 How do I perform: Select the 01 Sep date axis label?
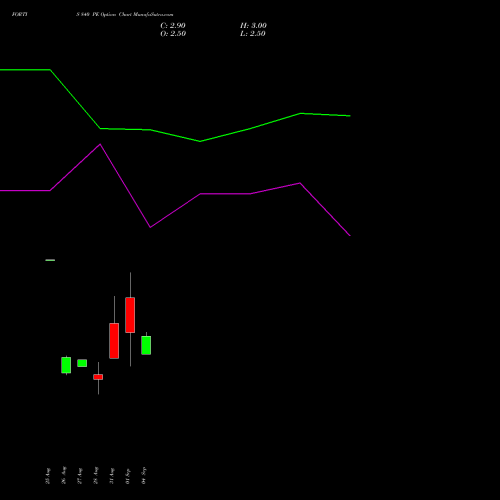click(x=128, y=476)
